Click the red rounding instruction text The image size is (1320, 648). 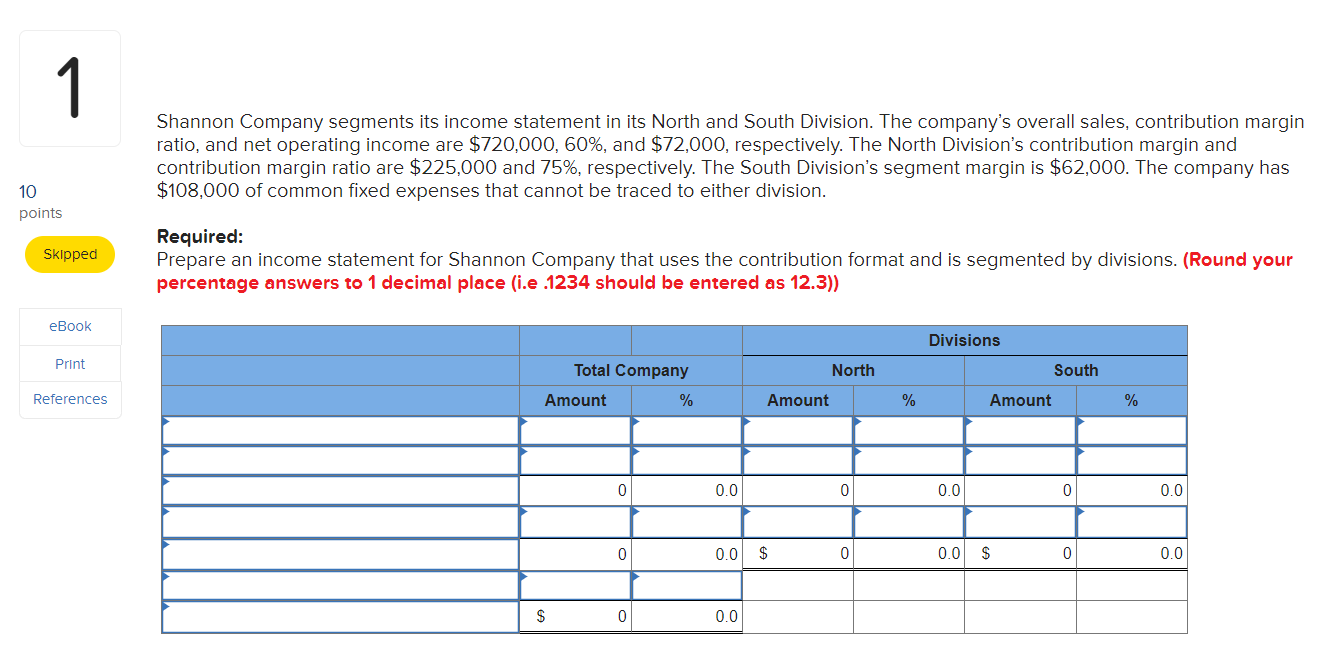725,271
